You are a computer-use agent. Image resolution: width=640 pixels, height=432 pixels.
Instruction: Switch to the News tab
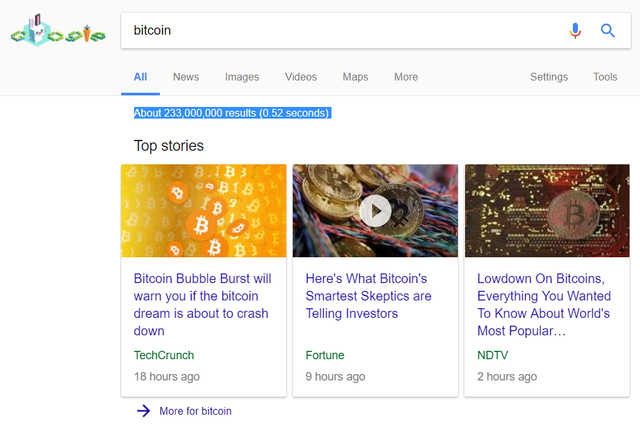pyautogui.click(x=186, y=77)
